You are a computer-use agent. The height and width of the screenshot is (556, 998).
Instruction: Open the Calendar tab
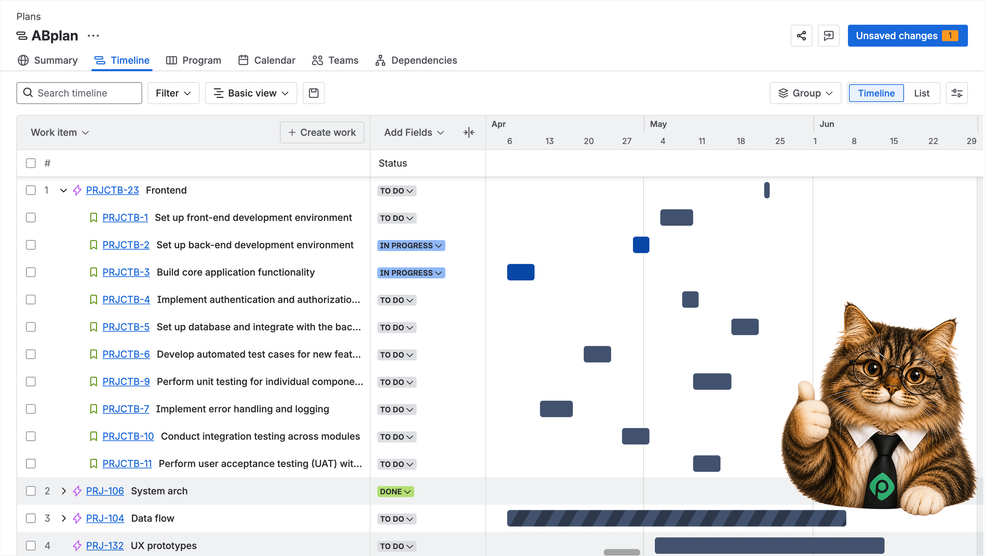tap(267, 60)
